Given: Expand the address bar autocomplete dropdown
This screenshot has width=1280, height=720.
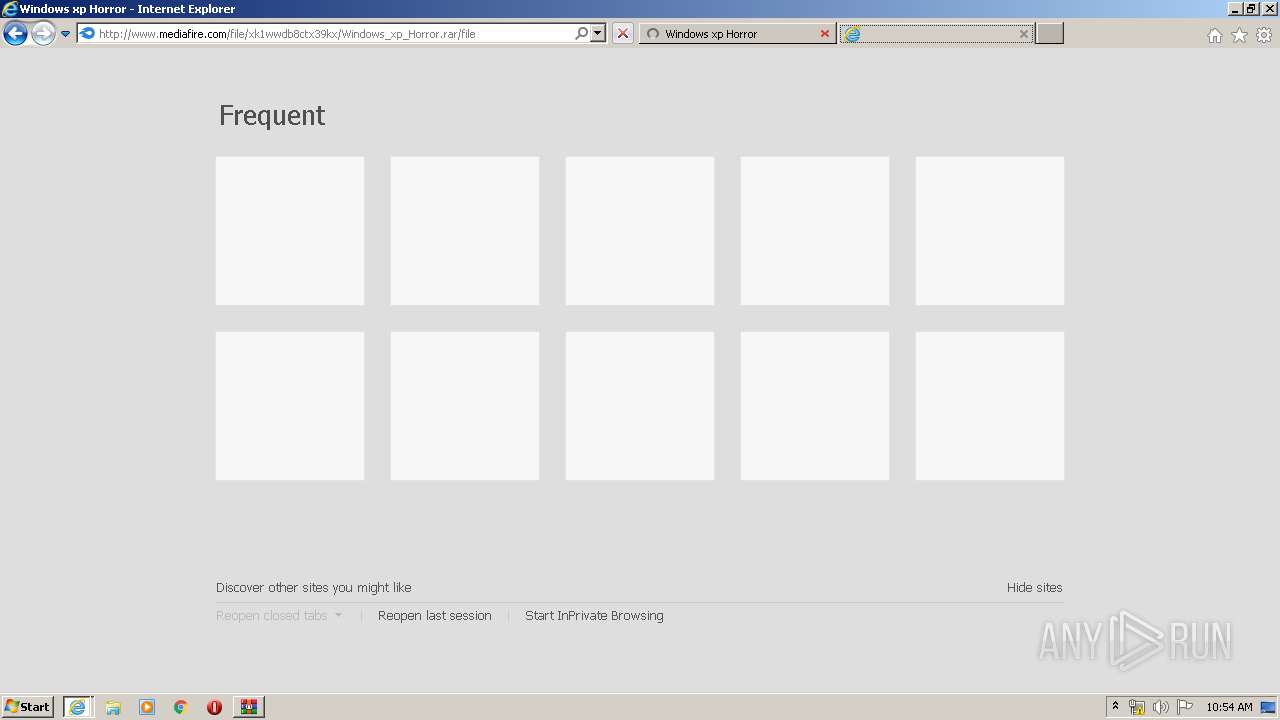Looking at the screenshot, I should pyautogui.click(x=598, y=33).
